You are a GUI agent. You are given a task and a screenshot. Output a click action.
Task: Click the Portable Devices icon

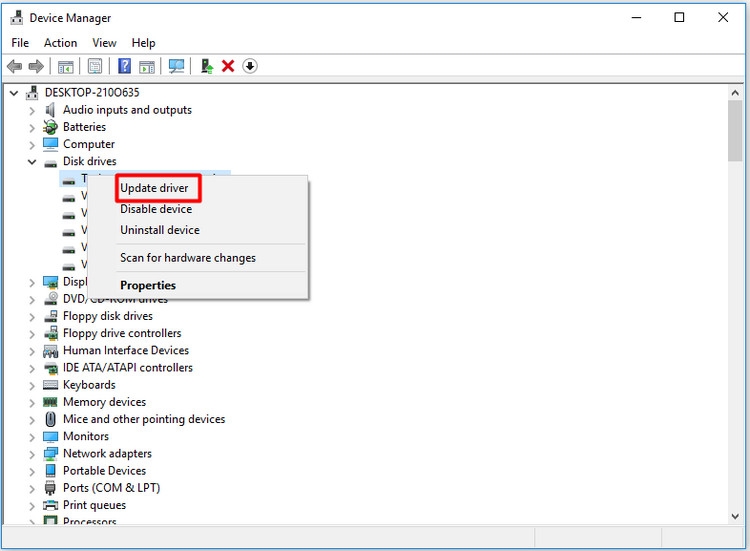(x=50, y=471)
